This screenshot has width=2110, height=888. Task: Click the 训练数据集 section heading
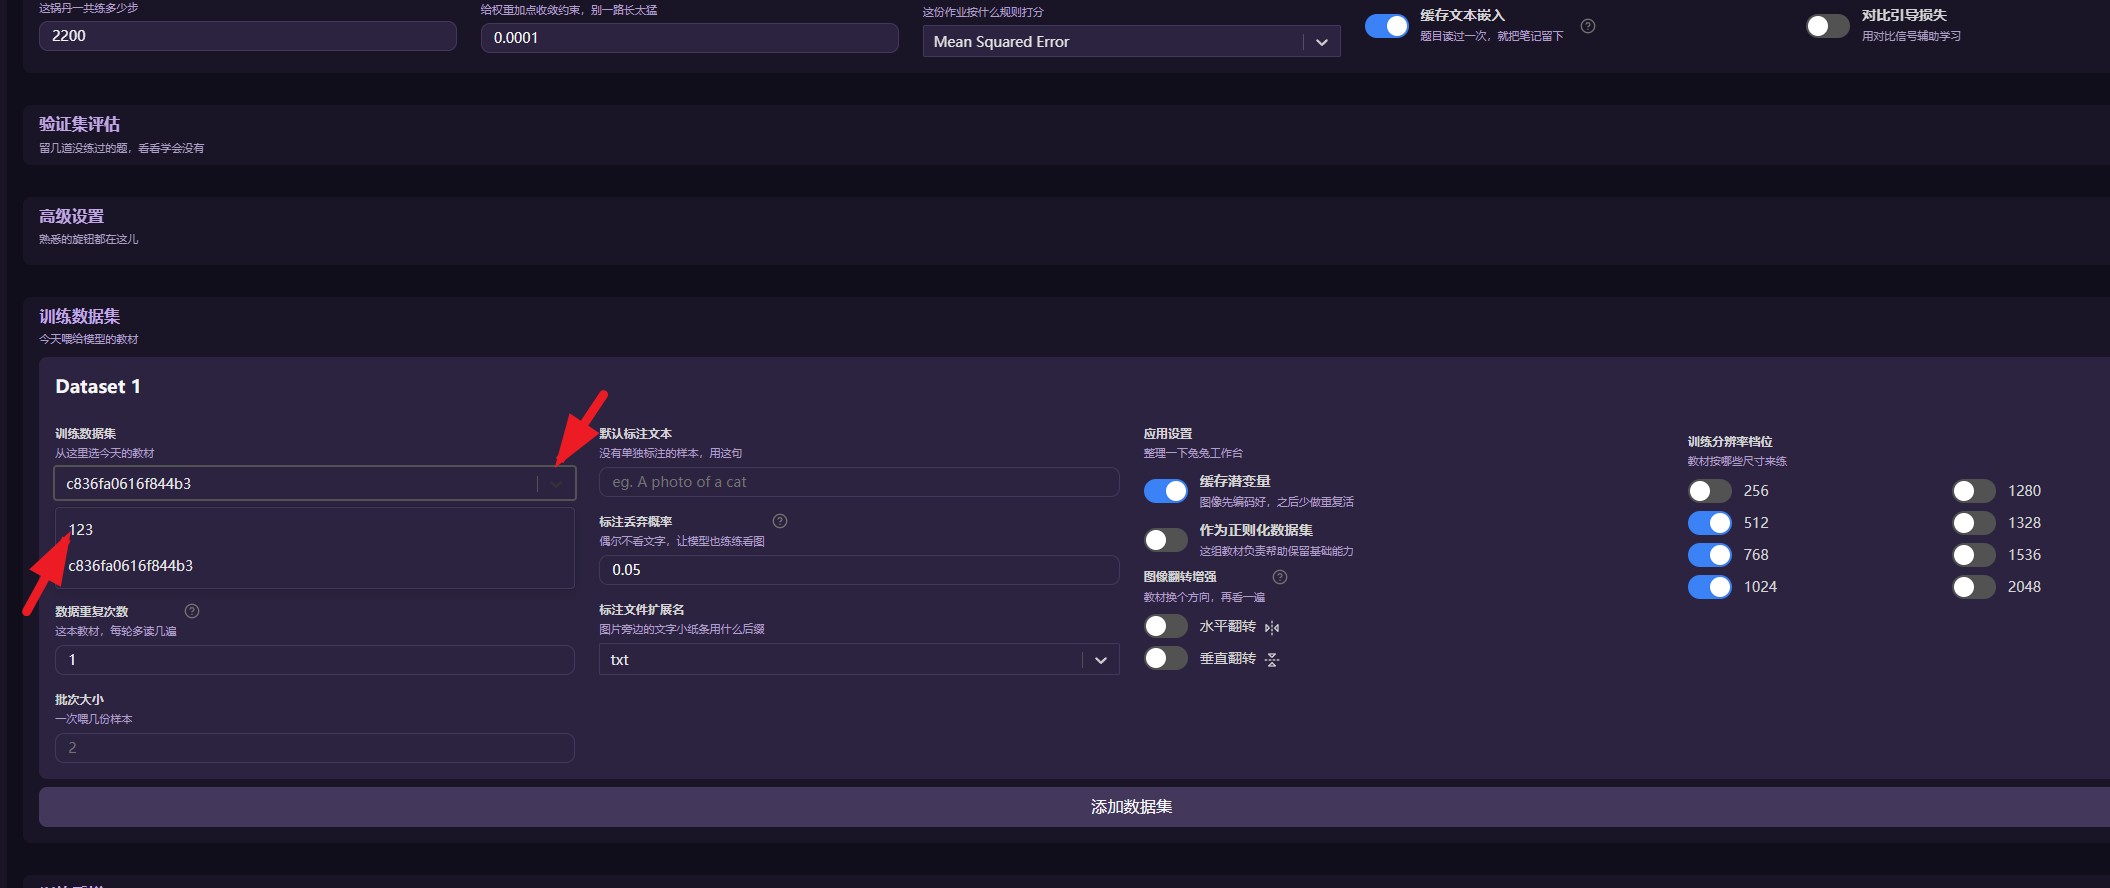79,316
